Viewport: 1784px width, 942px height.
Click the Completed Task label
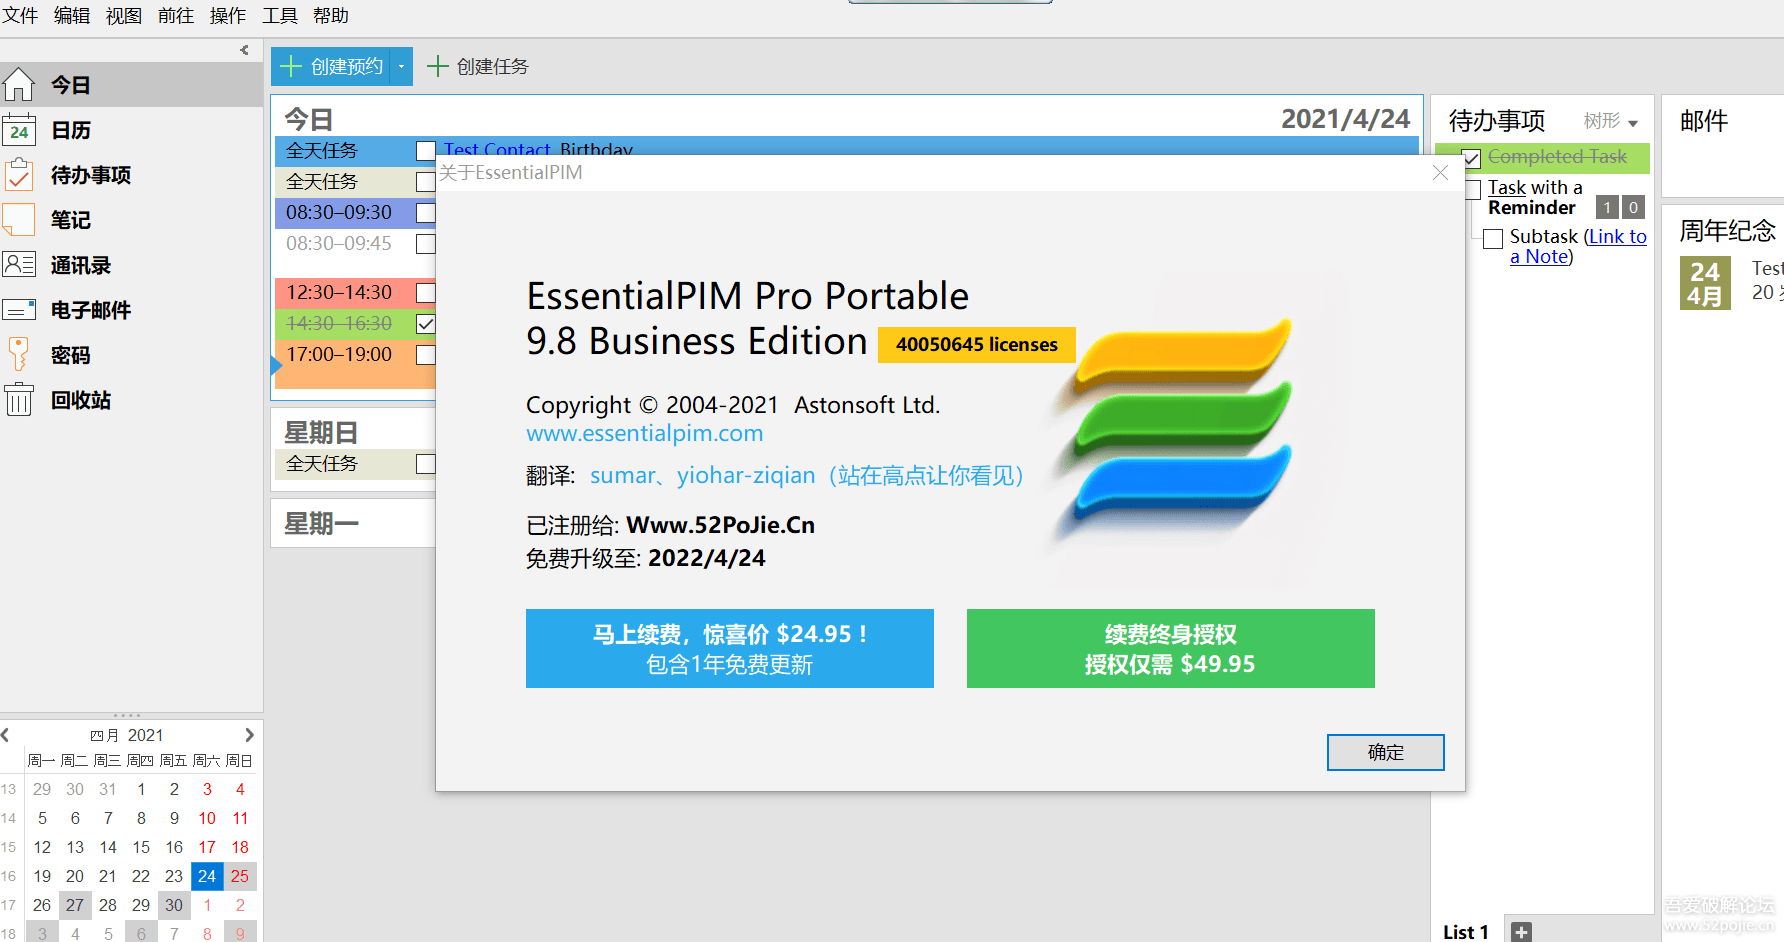click(1557, 157)
